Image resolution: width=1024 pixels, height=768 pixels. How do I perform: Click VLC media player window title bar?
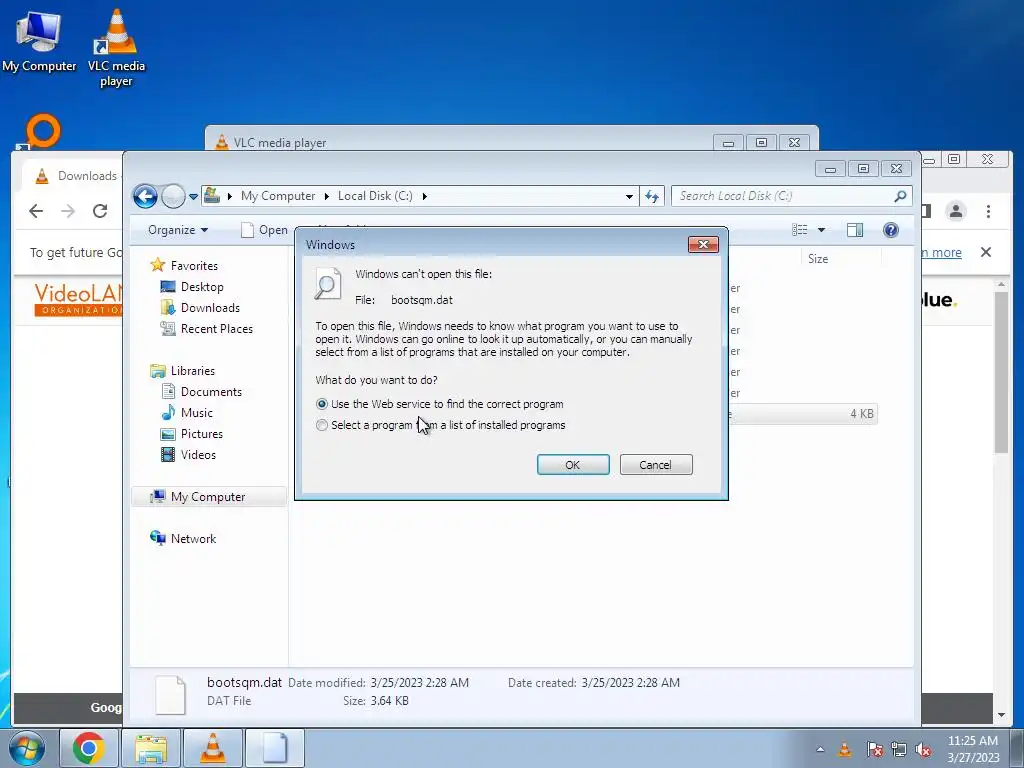(457, 142)
